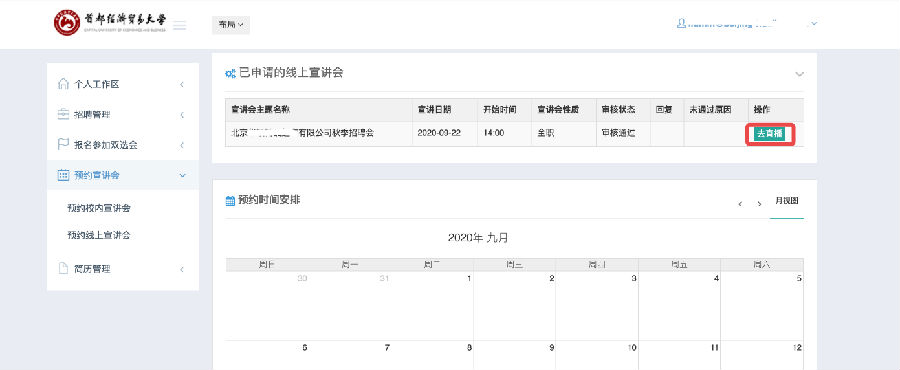Collapse the 预约宣讲会 submenu arrow
The image size is (900, 370).
[x=183, y=175]
